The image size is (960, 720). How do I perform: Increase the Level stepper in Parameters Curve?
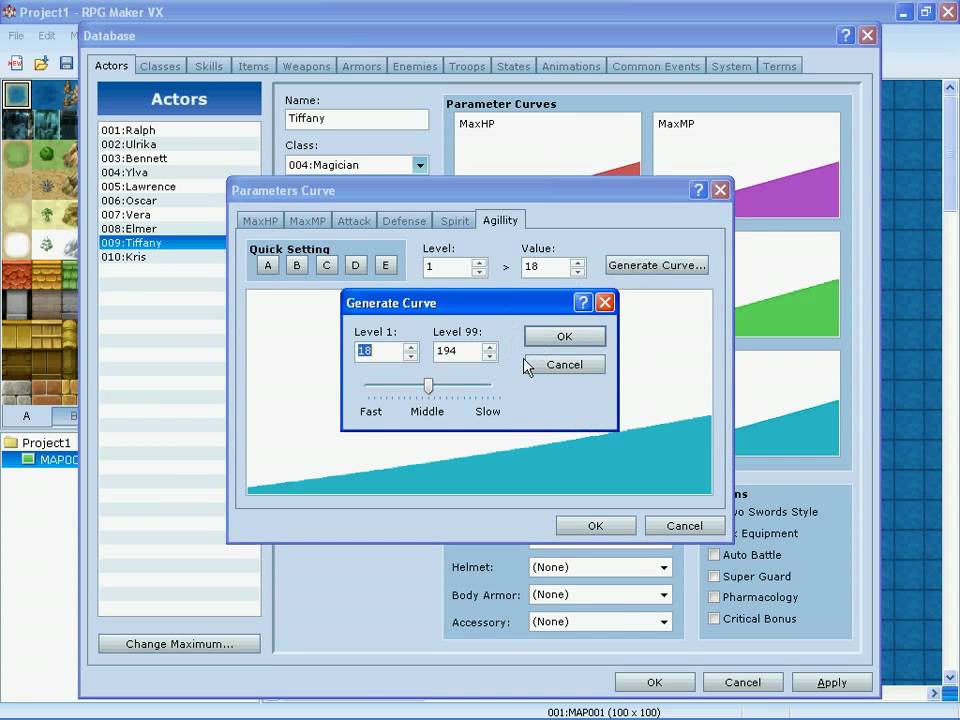479,263
